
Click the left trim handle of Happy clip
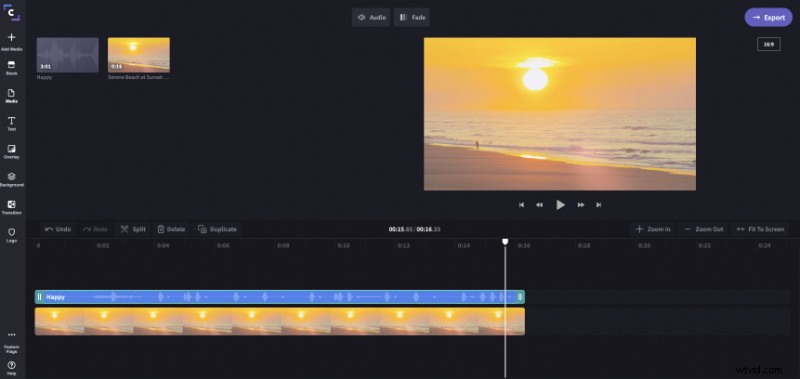39,297
